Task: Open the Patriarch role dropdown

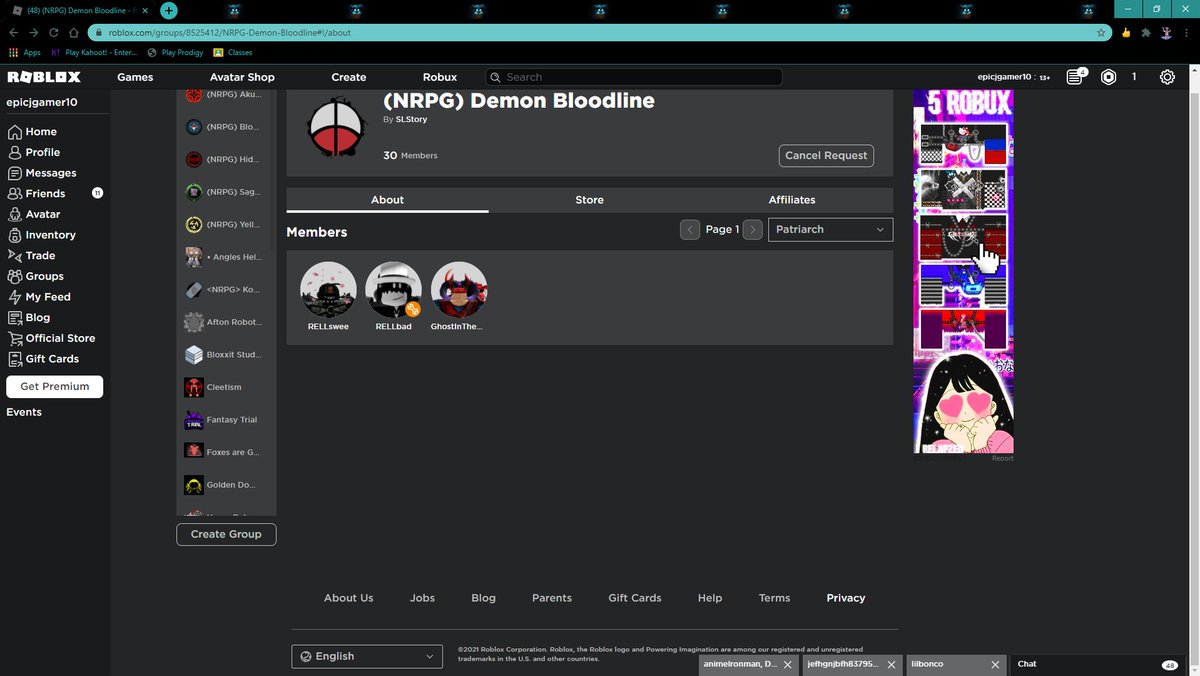Action: (x=830, y=229)
